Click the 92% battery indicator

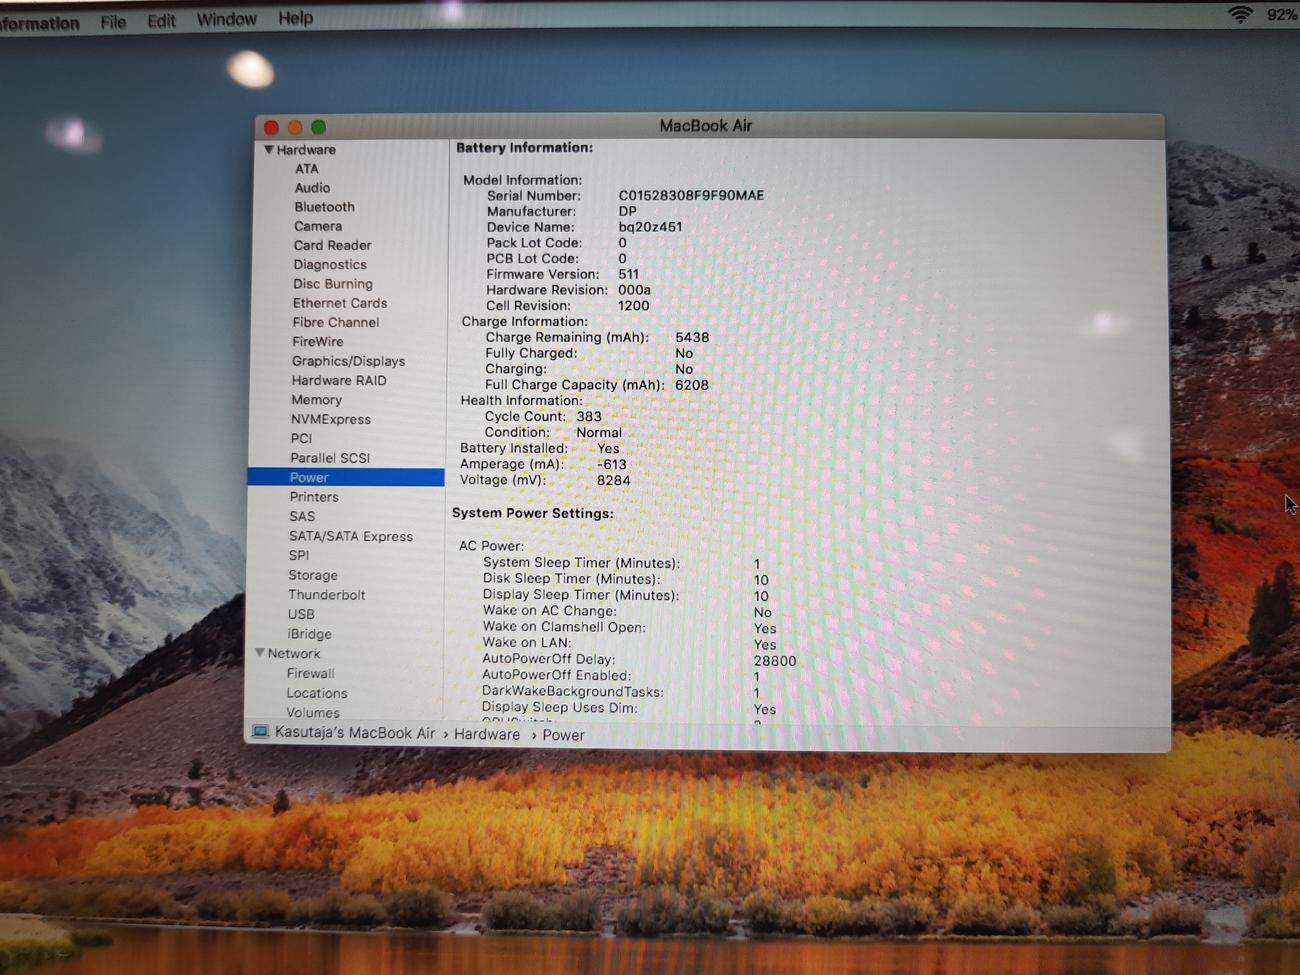[1282, 14]
